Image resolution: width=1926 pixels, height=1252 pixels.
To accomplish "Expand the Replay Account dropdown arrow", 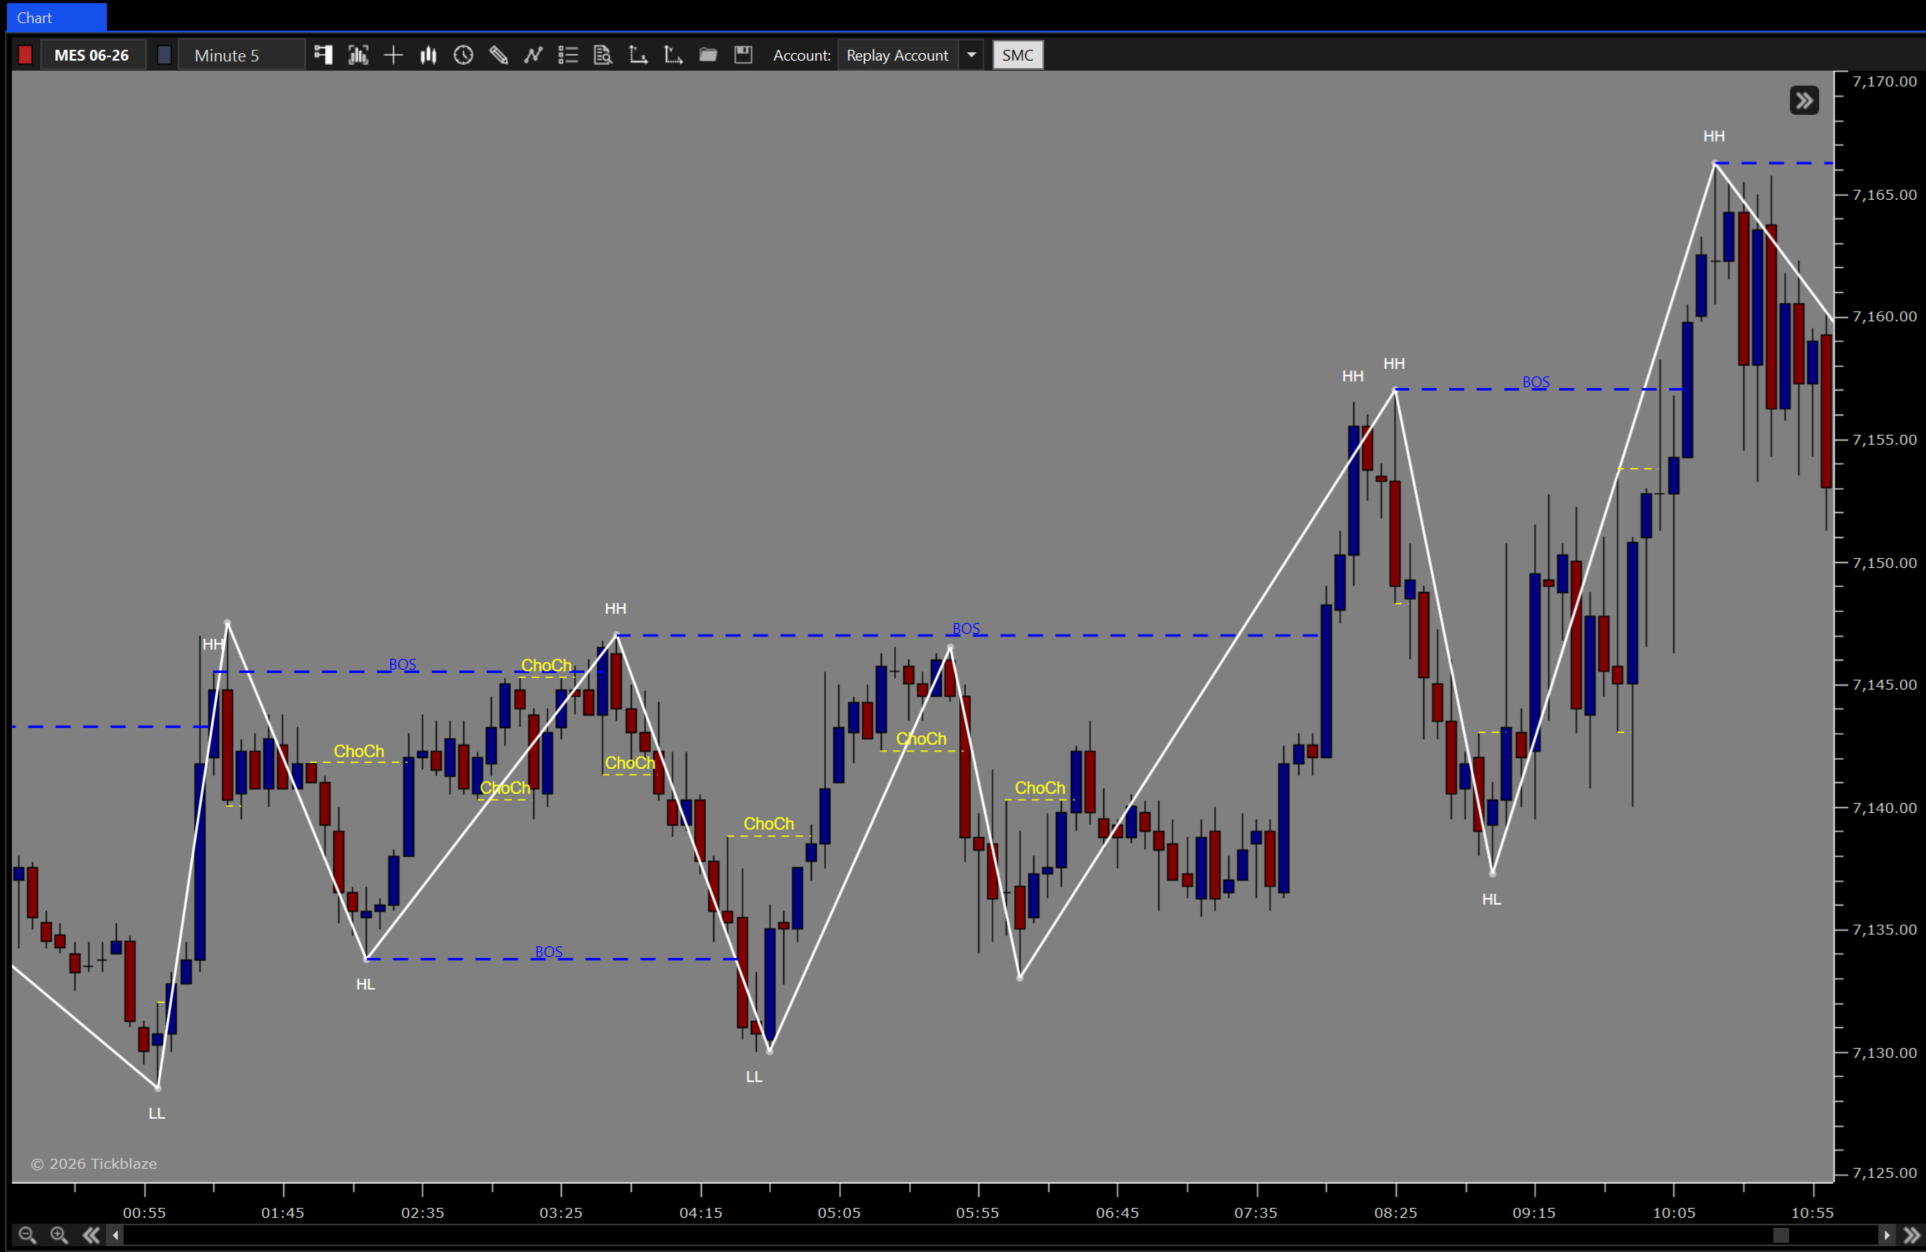I will coord(971,55).
